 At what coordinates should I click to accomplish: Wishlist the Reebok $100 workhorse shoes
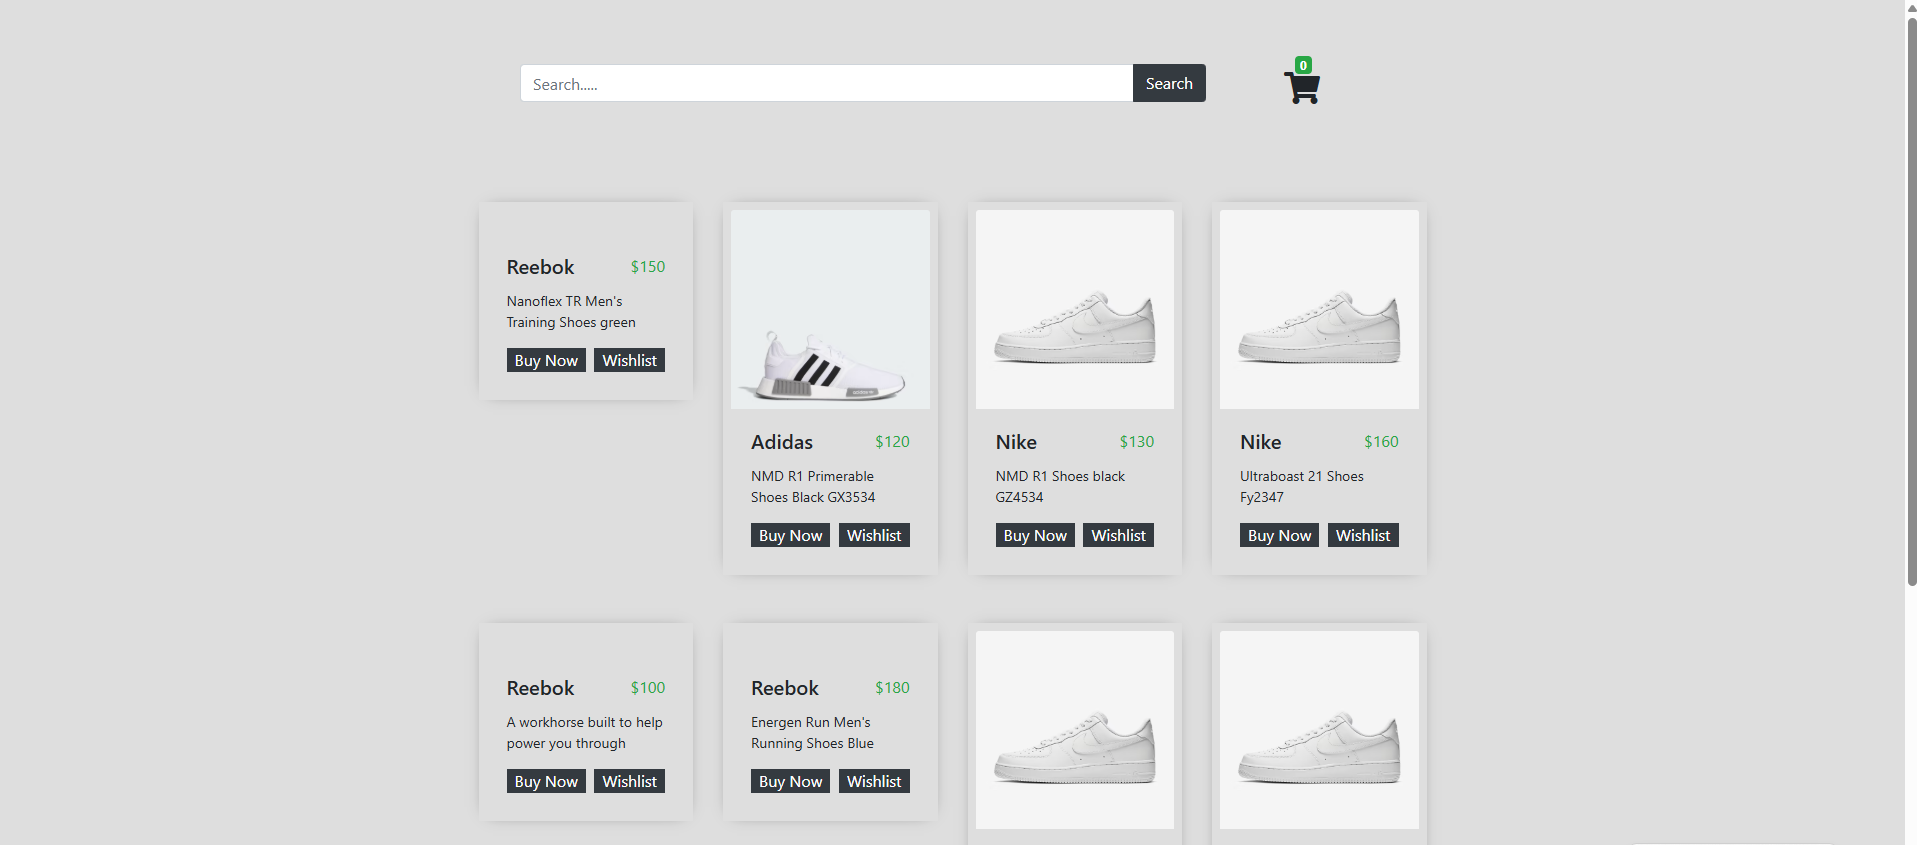(x=630, y=781)
